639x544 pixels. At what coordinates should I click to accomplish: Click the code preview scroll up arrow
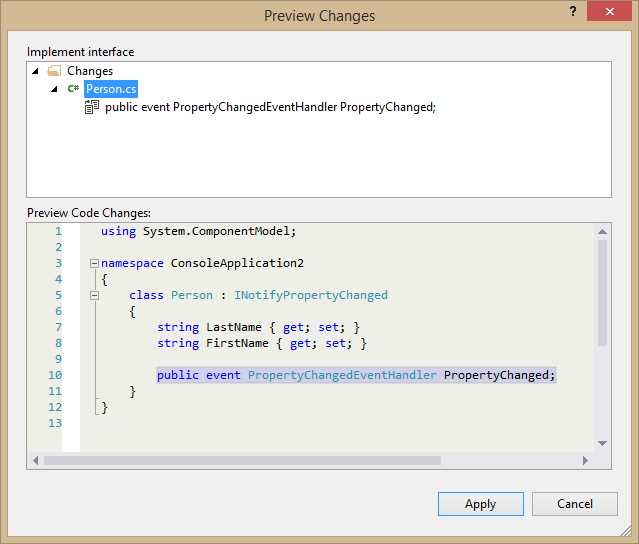(602, 231)
